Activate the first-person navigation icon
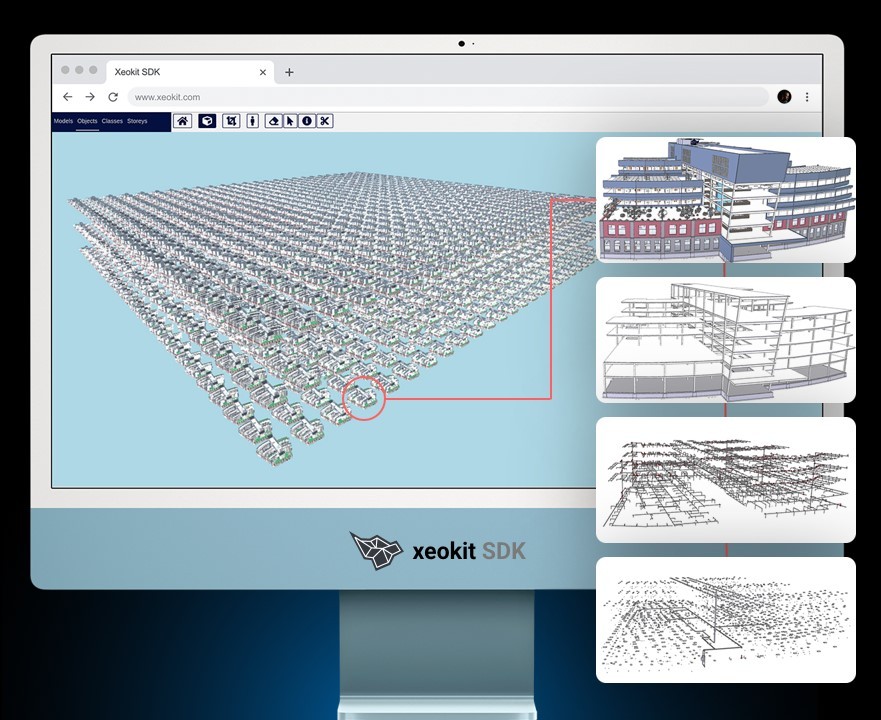The width and height of the screenshot is (881, 720). click(253, 120)
